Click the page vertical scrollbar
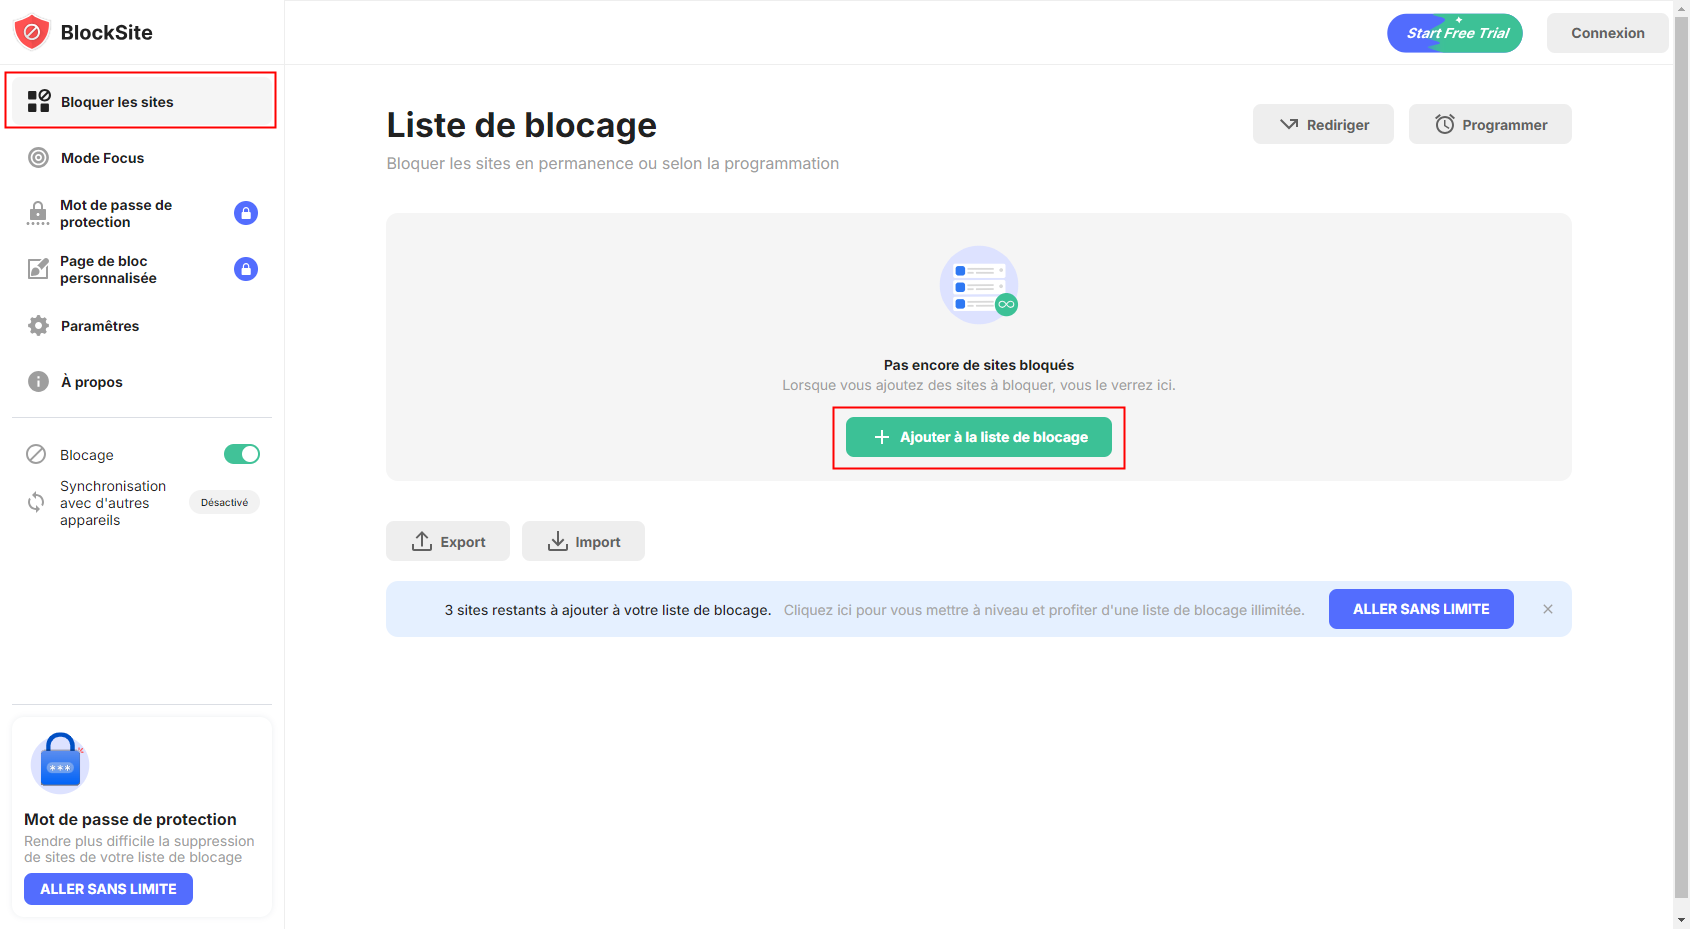The image size is (1690, 929). pos(1682,456)
